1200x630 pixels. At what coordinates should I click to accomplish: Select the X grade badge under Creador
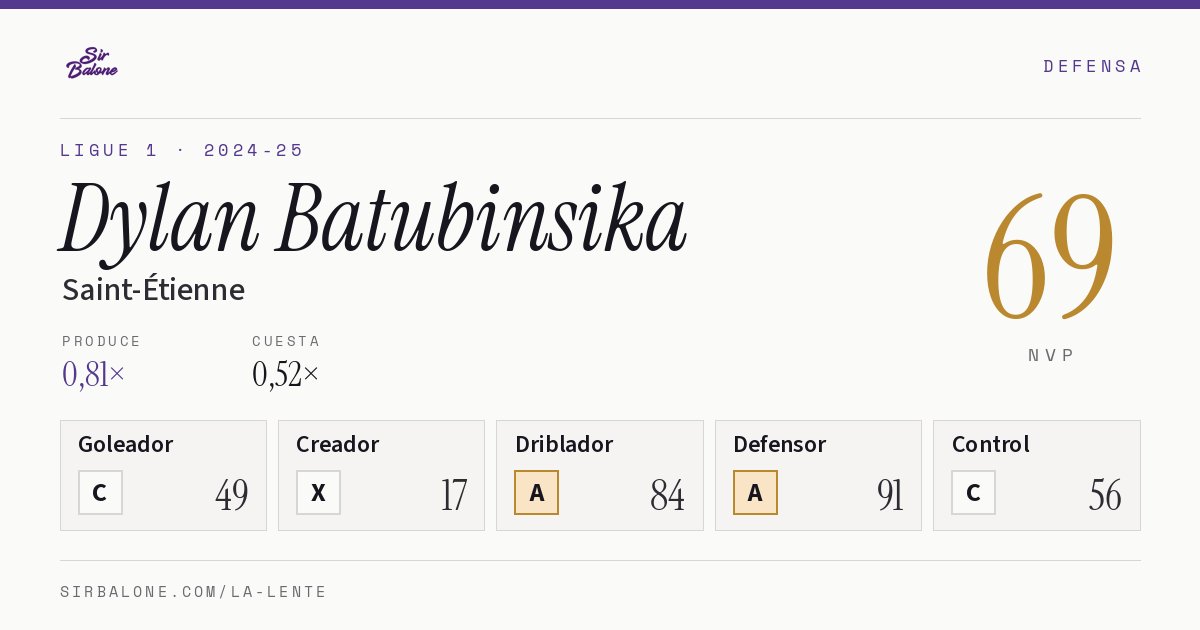tap(318, 492)
